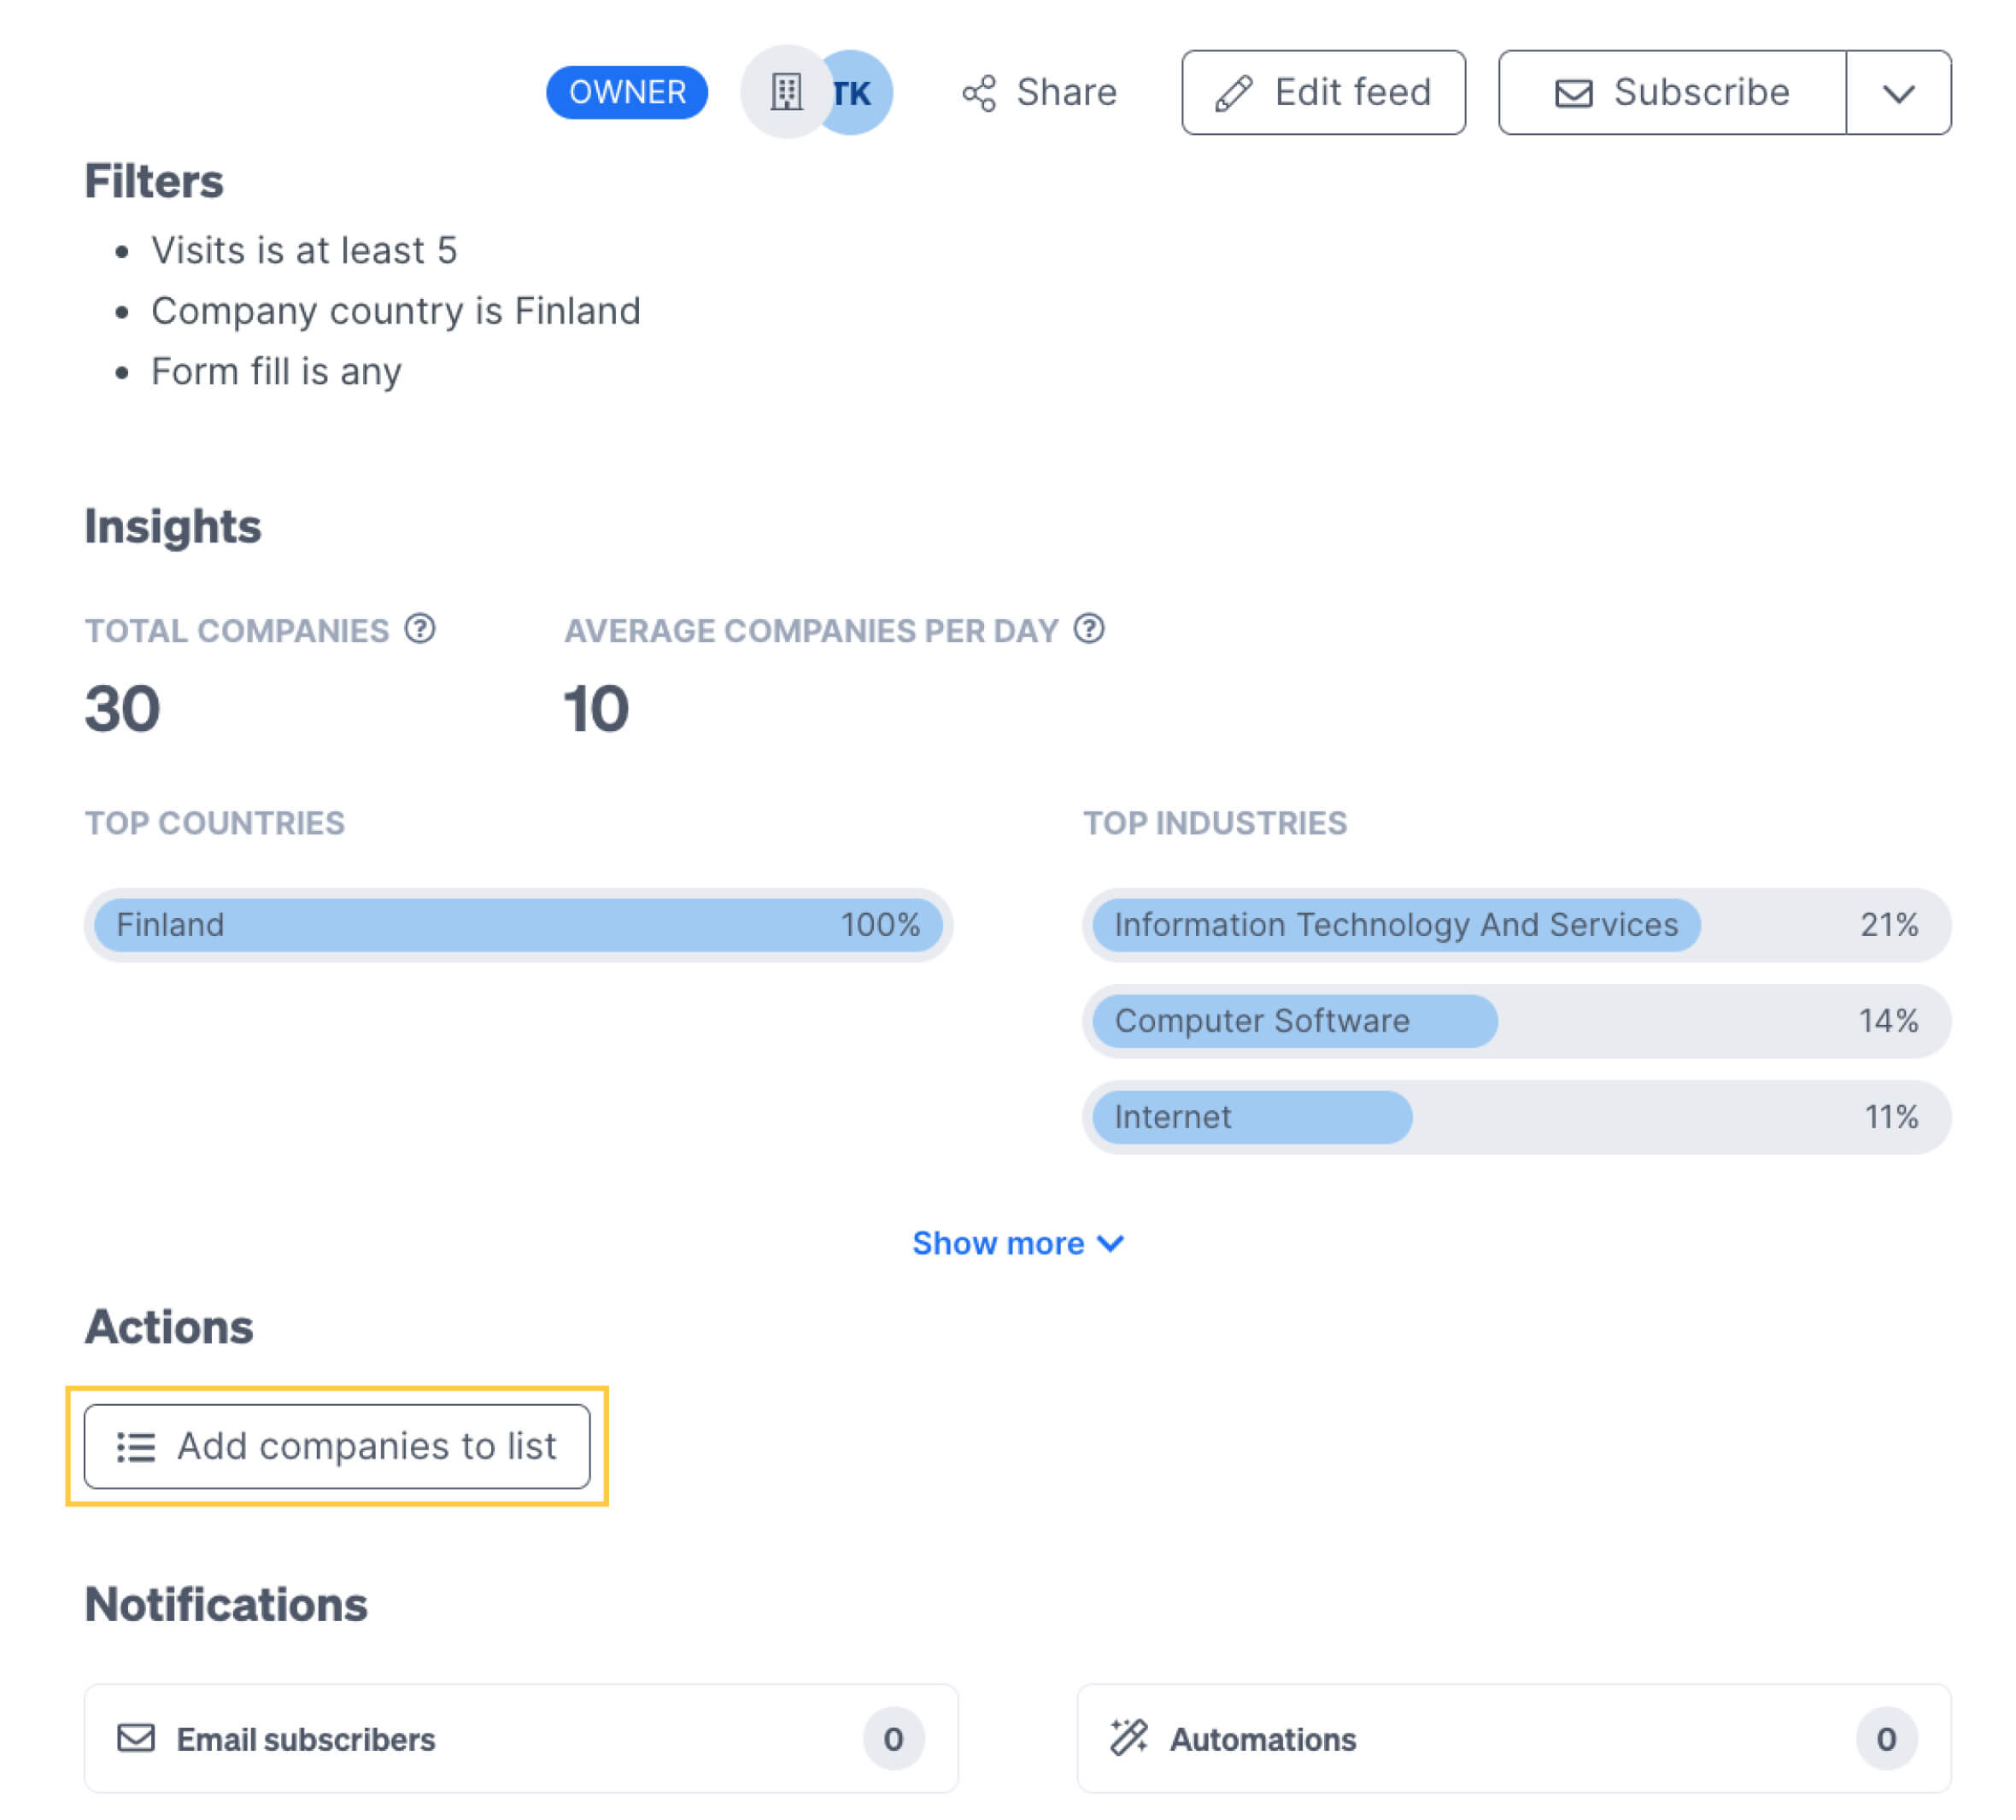Select the company building avatar near OWNER

click(787, 91)
